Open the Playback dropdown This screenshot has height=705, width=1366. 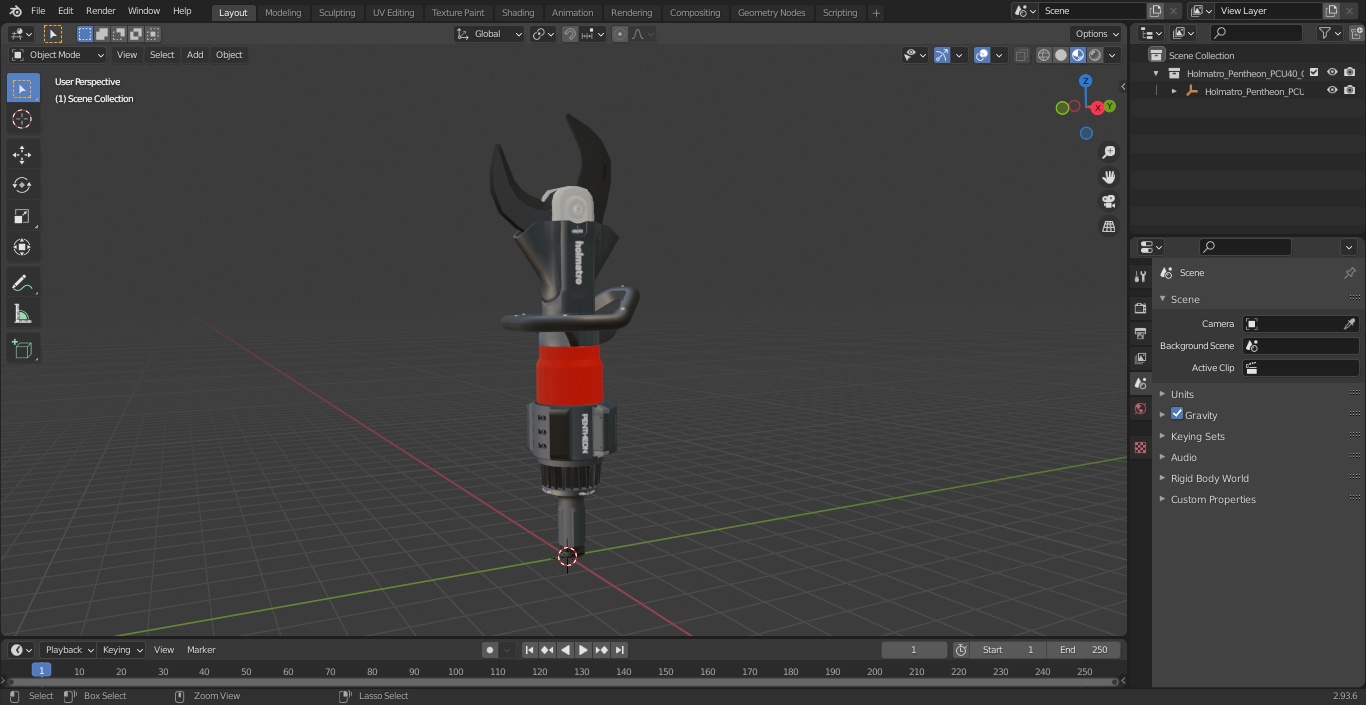pyautogui.click(x=69, y=650)
